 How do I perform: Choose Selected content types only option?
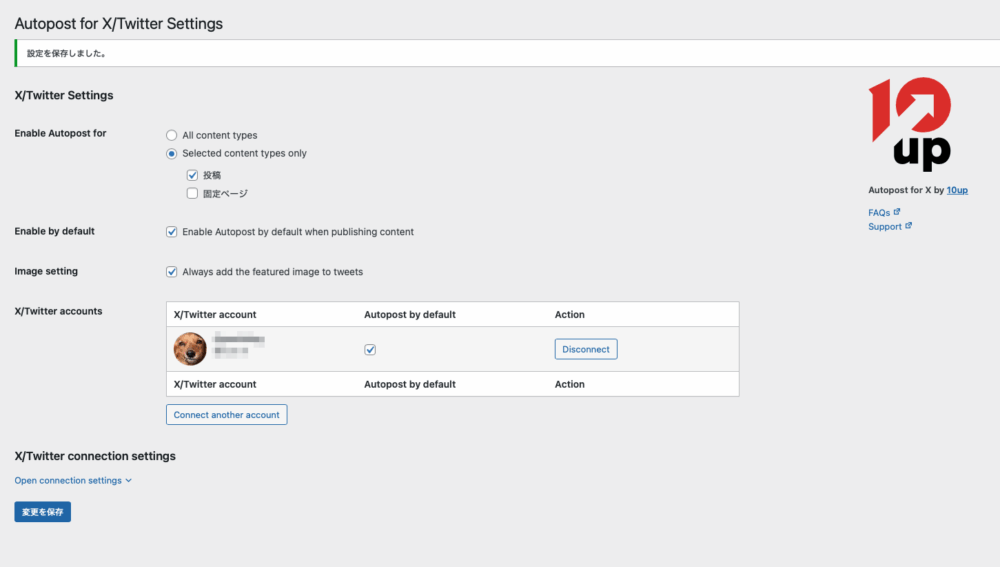[x=172, y=154]
